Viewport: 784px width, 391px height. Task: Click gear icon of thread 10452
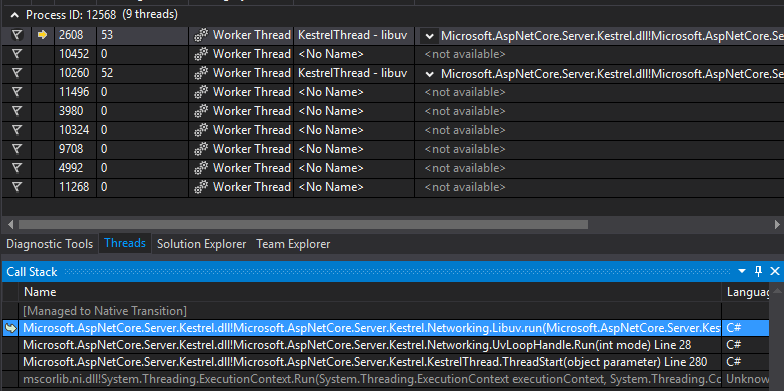[201, 54]
